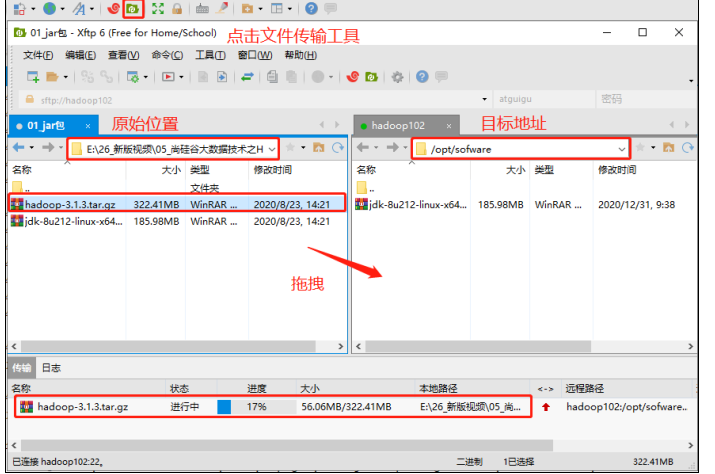
Task: Click the green-blue synchronize arrows icon
Action: pyautogui.click(x=247, y=77)
